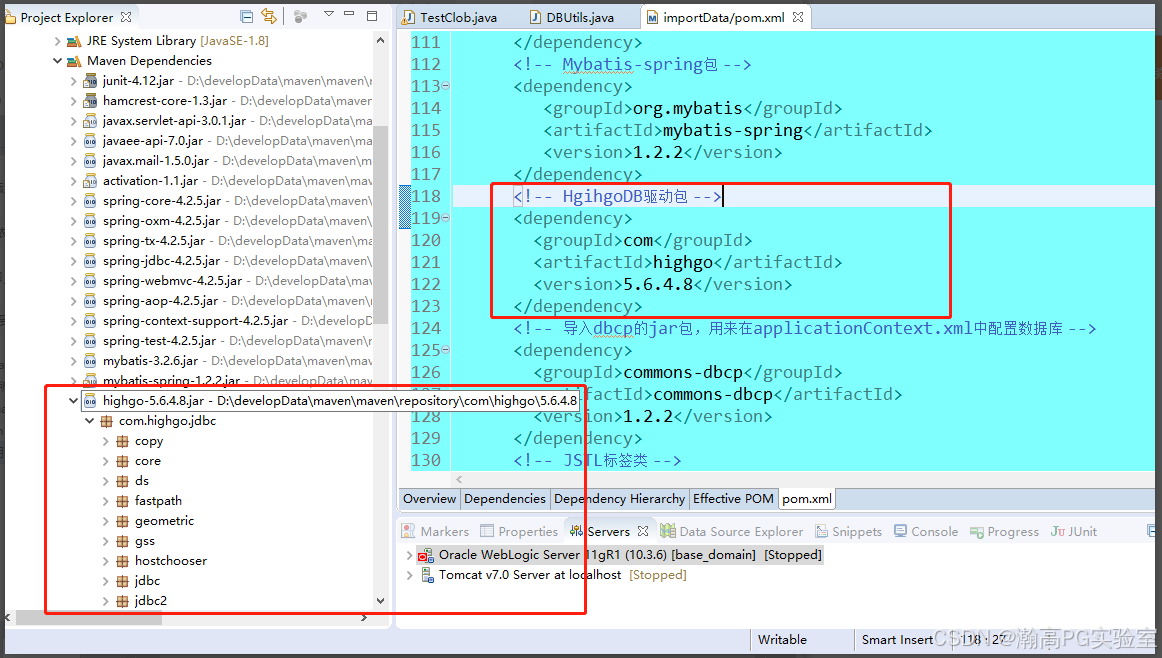Select the pom.xml source tab
This screenshot has width=1162, height=658.
point(807,499)
